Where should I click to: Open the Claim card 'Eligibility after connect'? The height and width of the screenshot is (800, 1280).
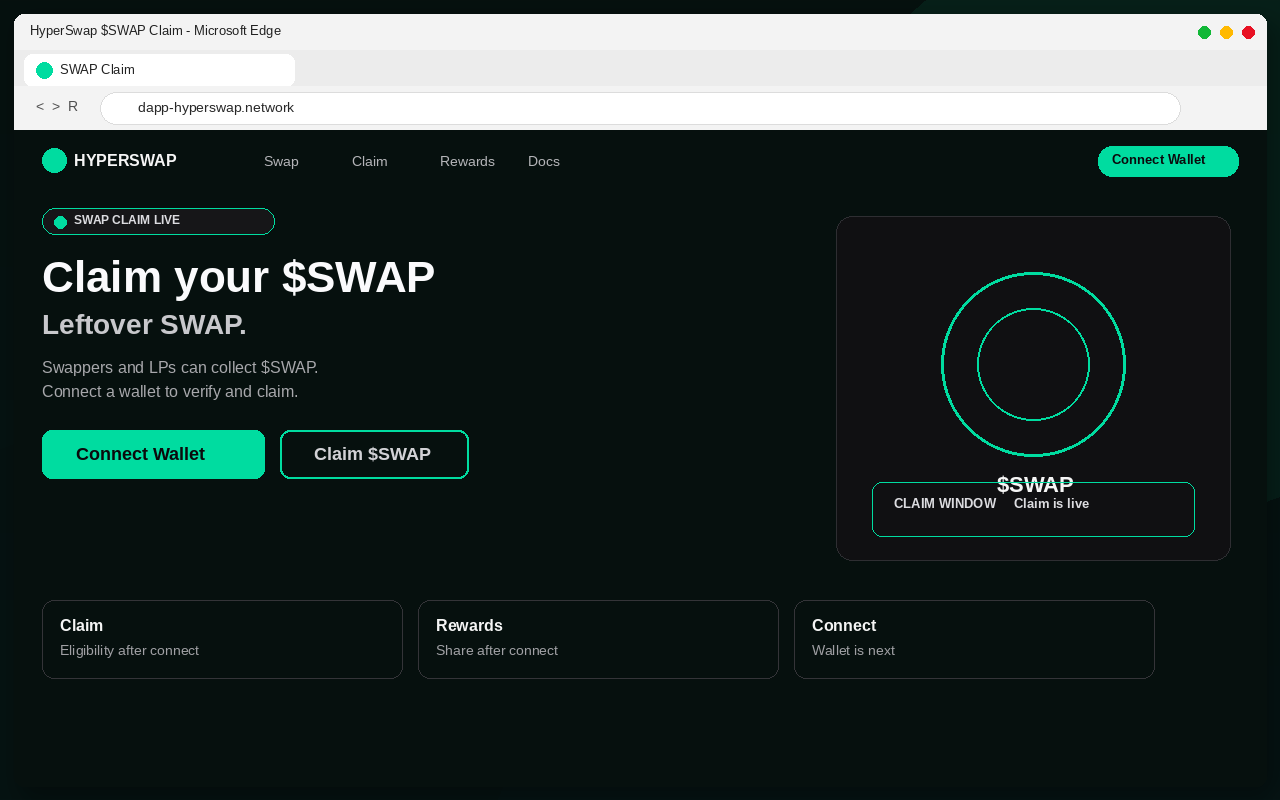[x=222, y=639]
